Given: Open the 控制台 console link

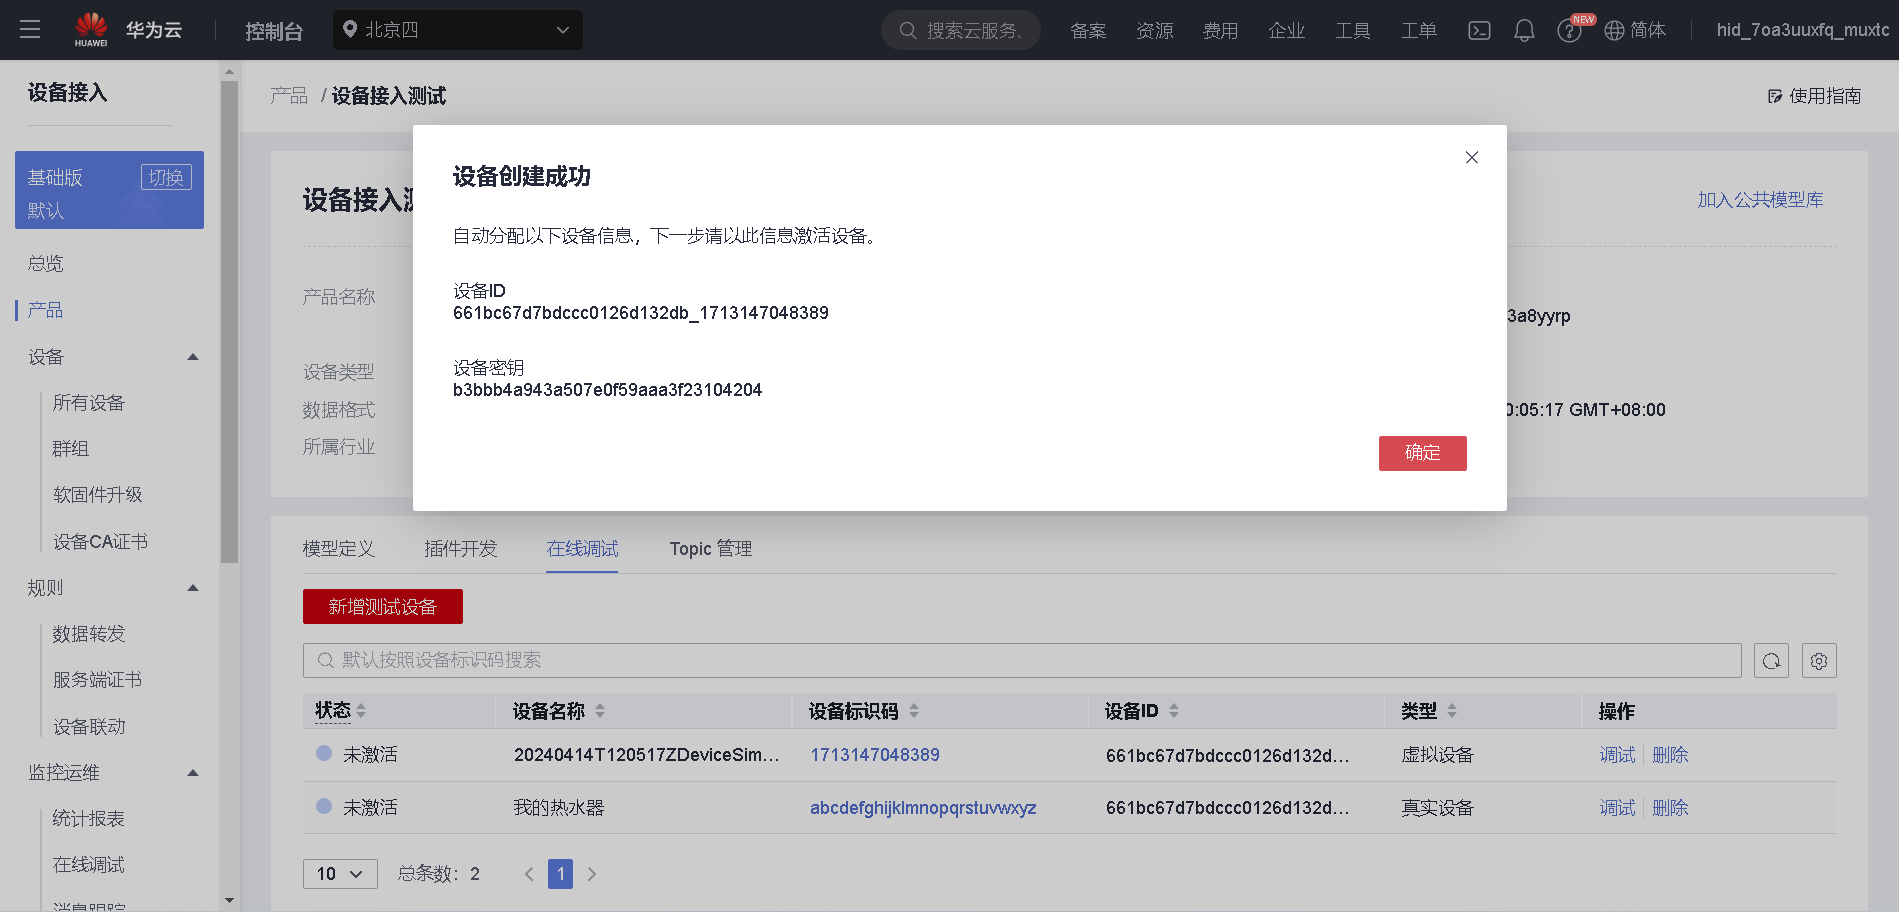Looking at the screenshot, I should coord(274,31).
